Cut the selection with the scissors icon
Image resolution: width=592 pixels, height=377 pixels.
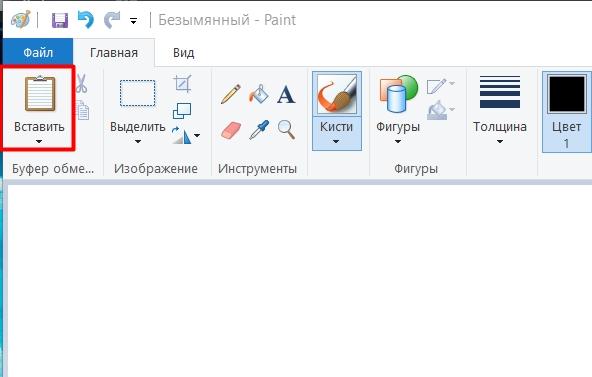coord(82,84)
